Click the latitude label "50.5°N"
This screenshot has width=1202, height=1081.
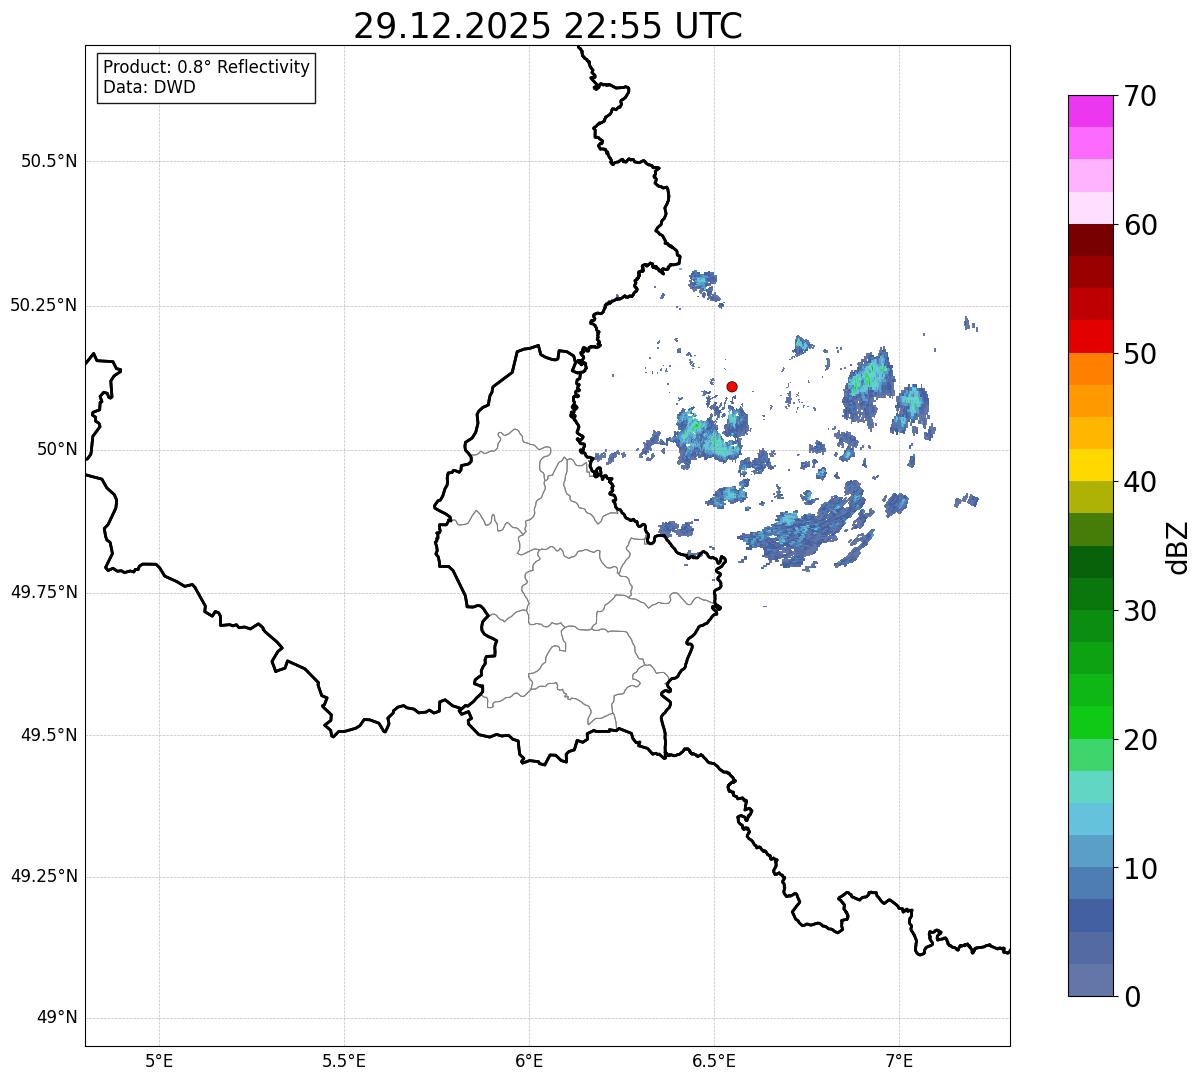point(49,161)
